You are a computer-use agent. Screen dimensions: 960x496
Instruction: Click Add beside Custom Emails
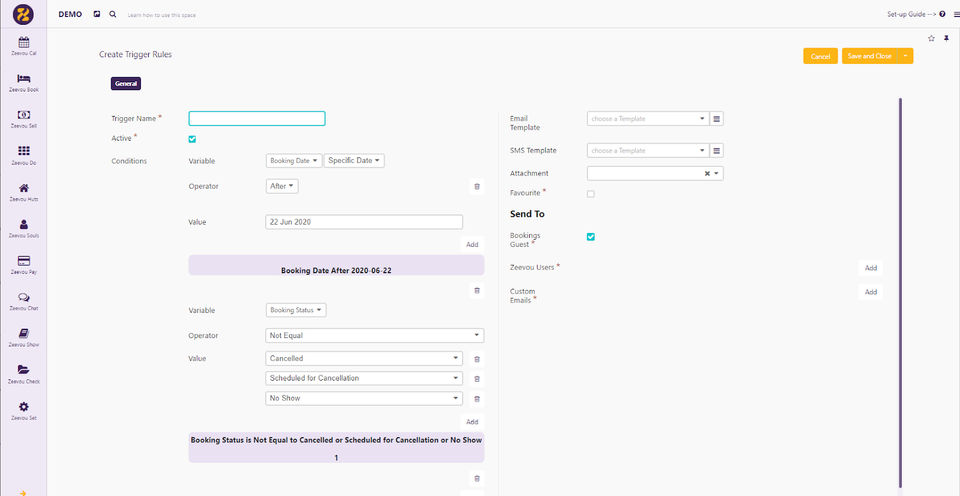(871, 292)
